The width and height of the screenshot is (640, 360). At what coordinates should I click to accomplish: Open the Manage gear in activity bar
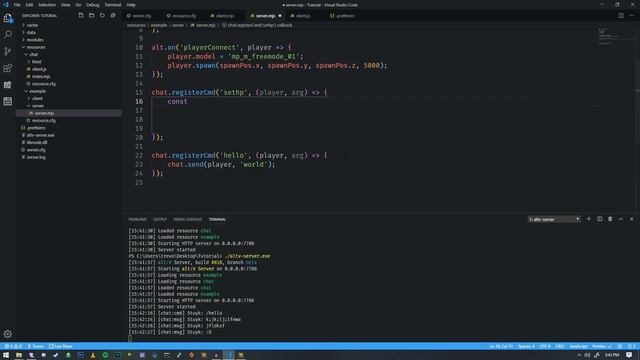point(8,334)
